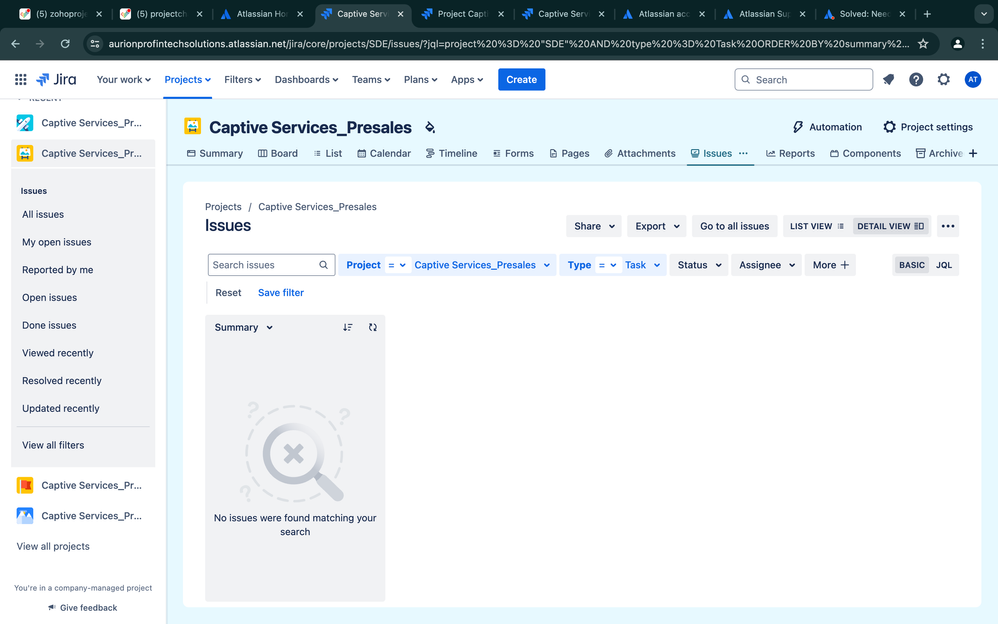The image size is (998, 624).
Task: Expand the Teams dropdown
Action: coord(371,80)
